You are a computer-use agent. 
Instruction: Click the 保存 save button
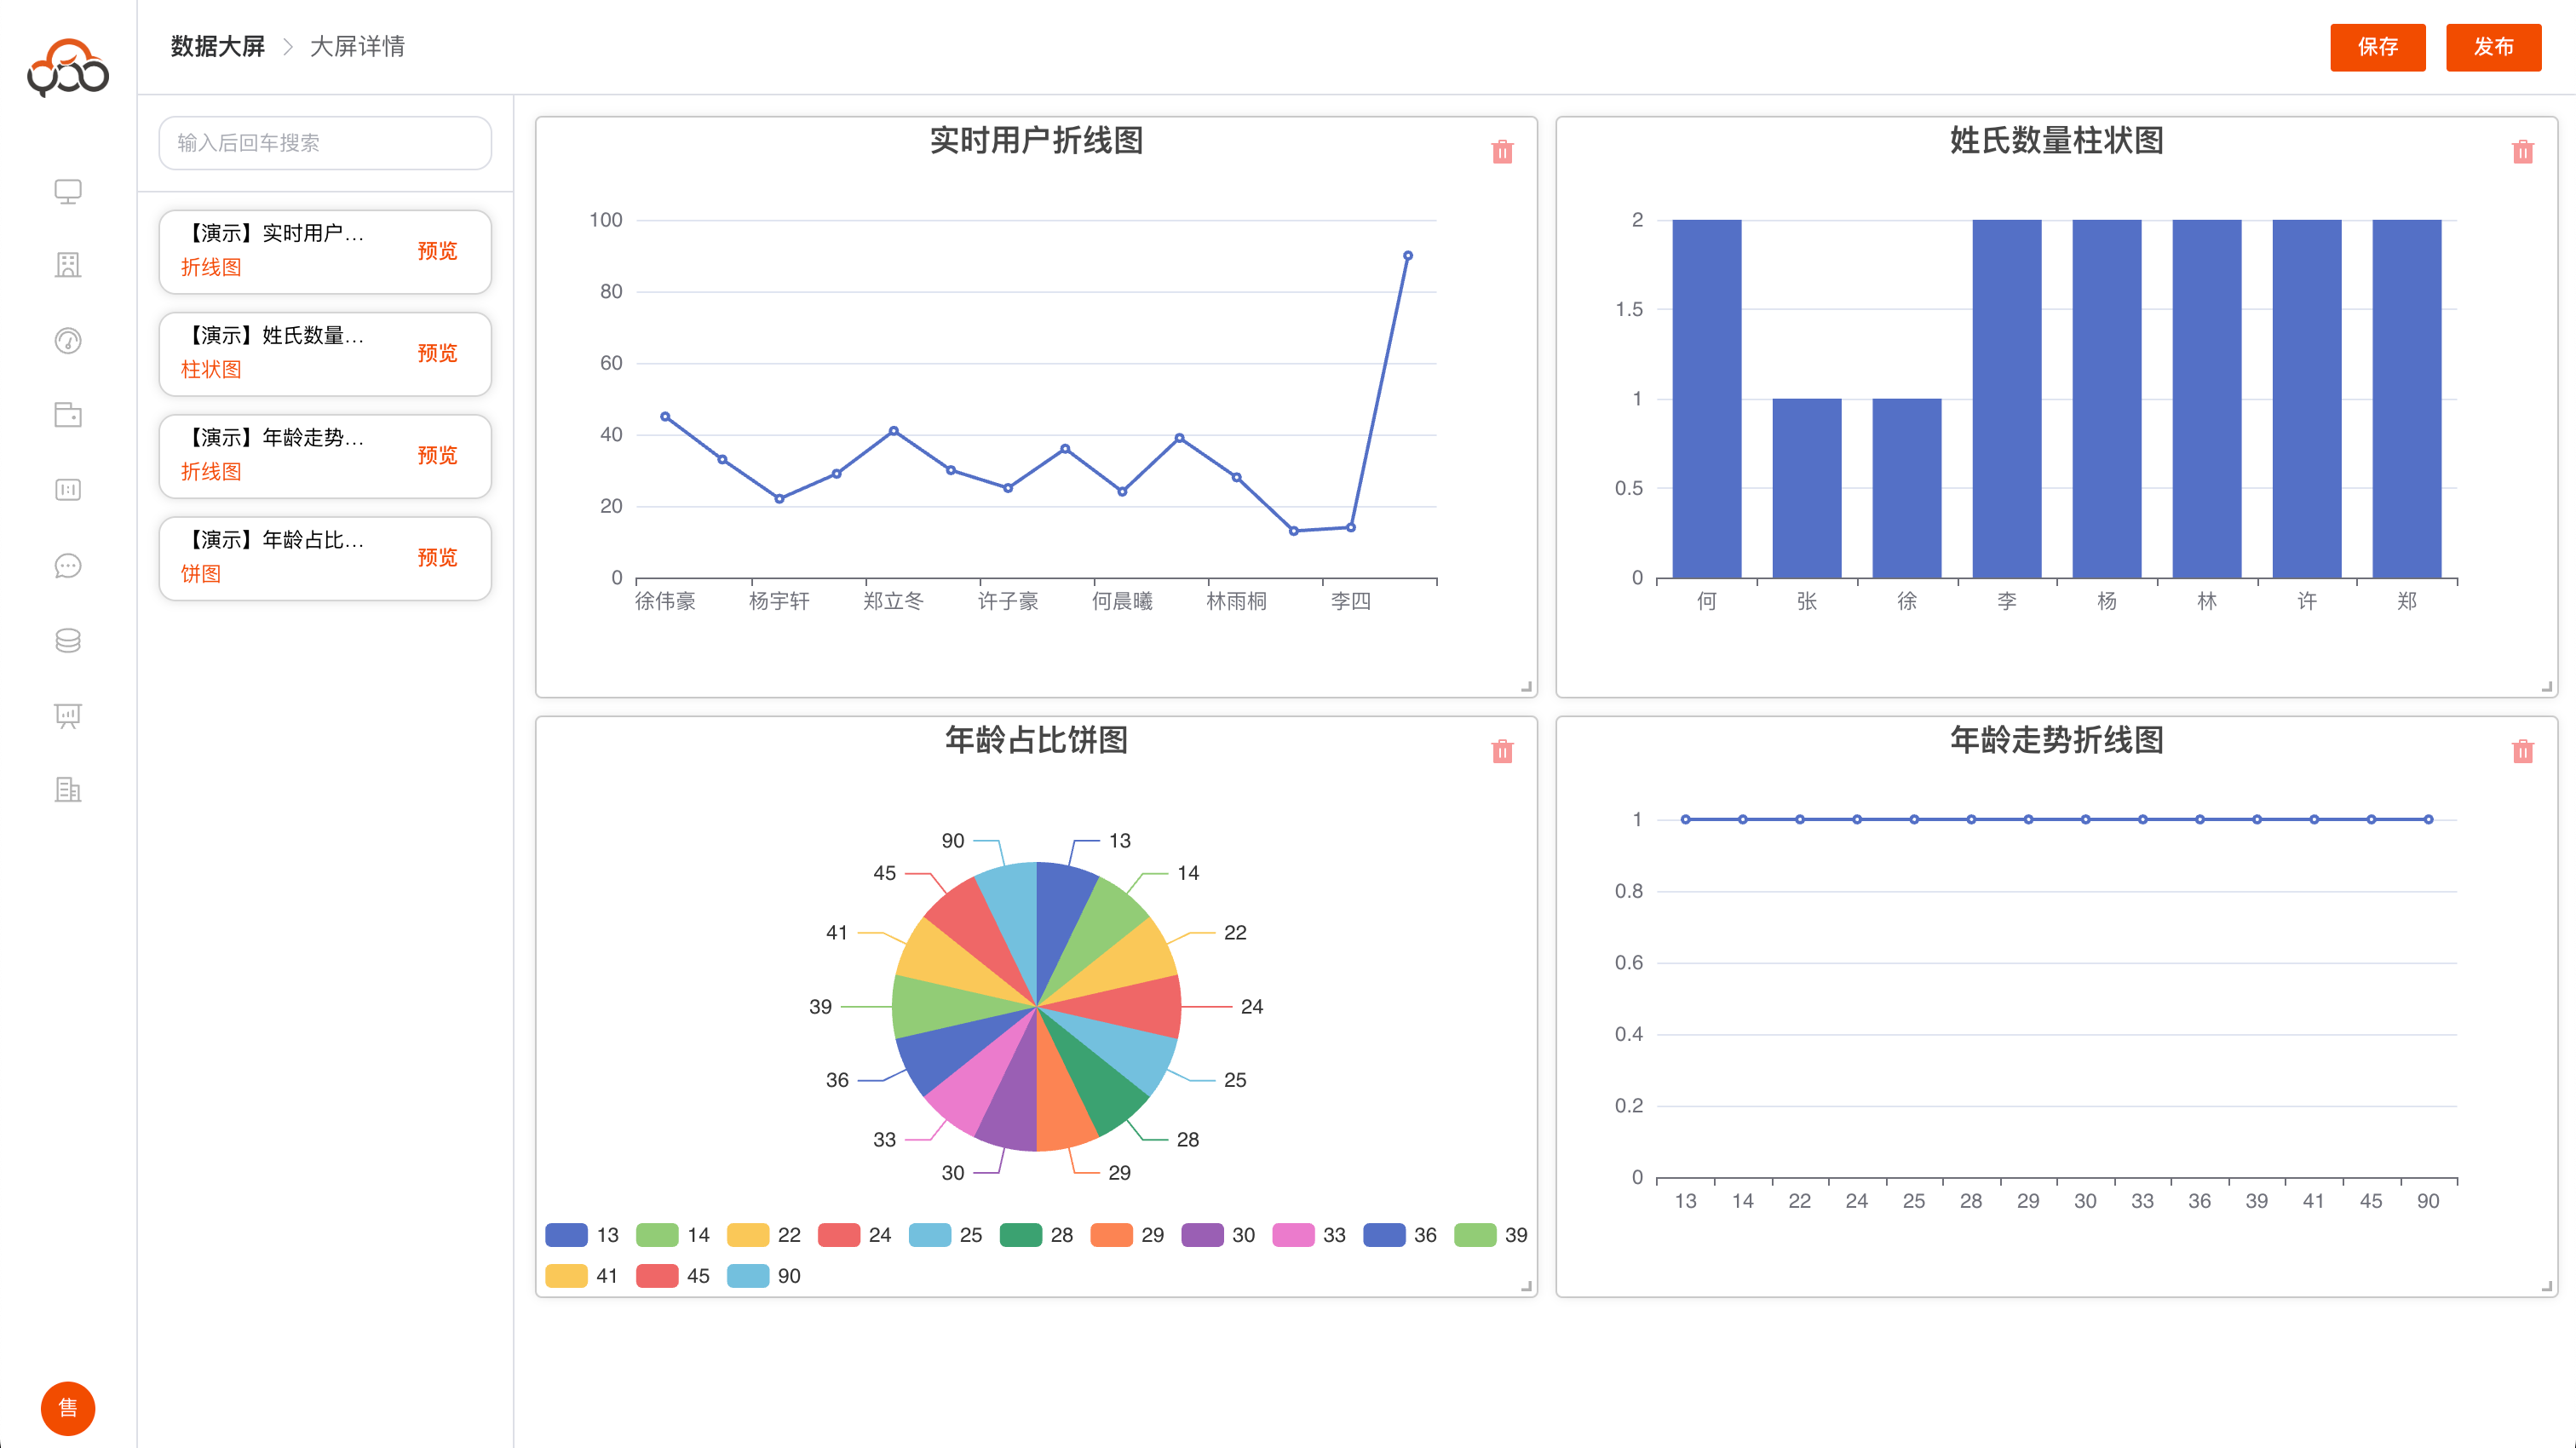coord(2377,47)
